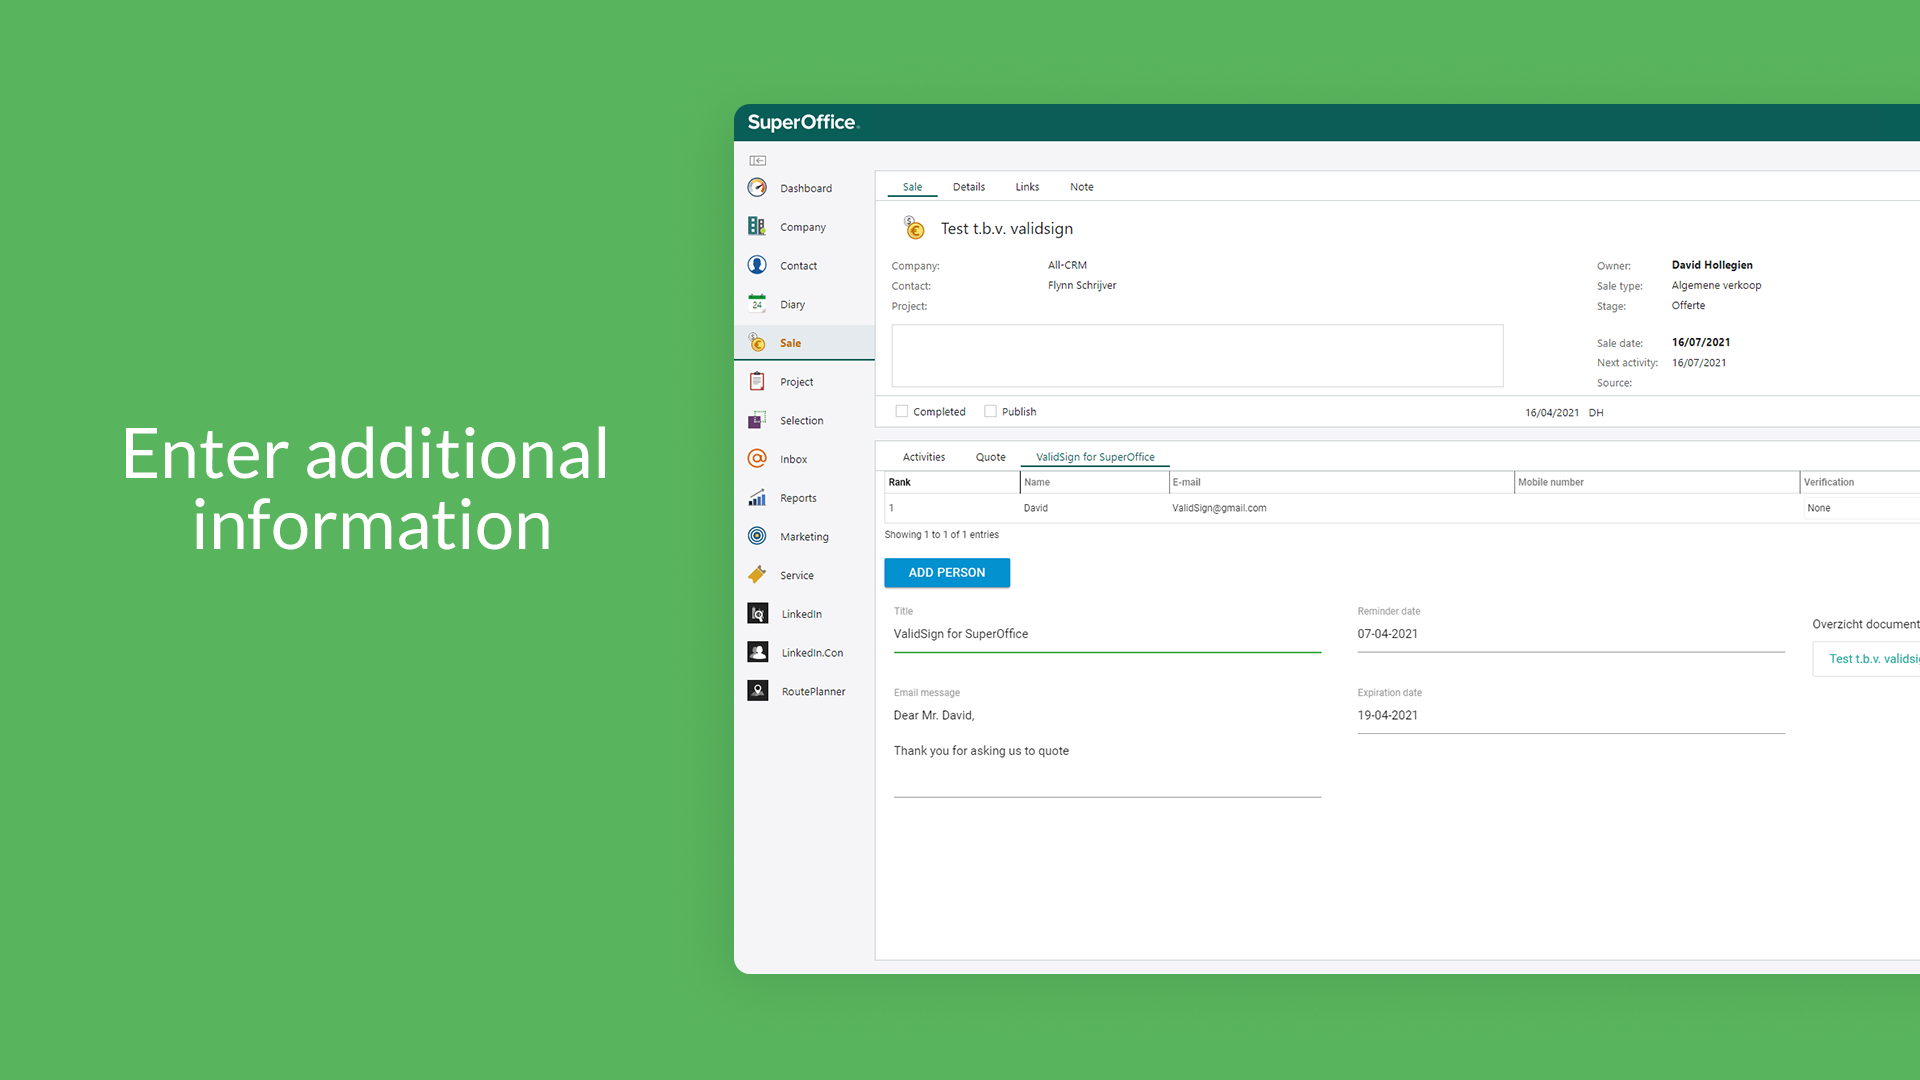
Task: Open the Sale section from sidebar
Action: [x=789, y=342]
